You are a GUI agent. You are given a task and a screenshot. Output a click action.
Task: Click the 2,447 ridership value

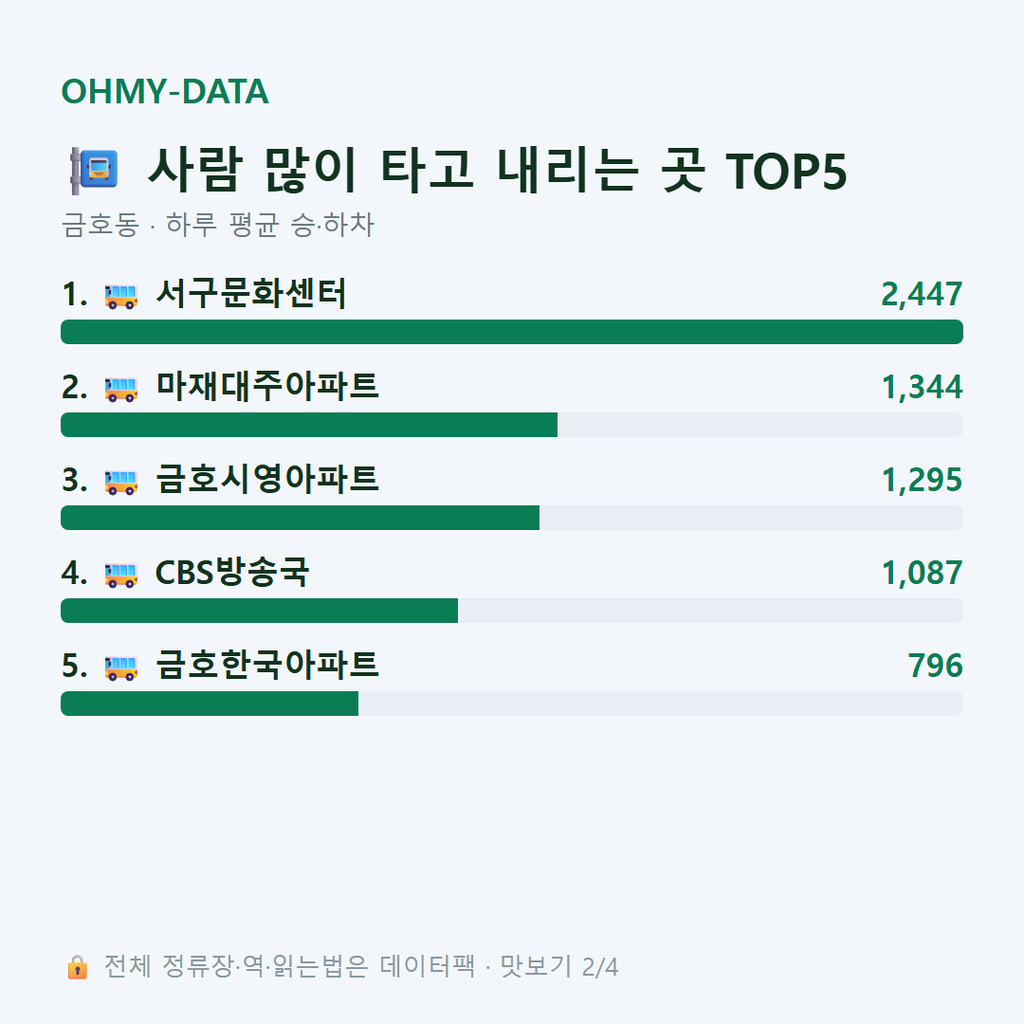click(921, 295)
